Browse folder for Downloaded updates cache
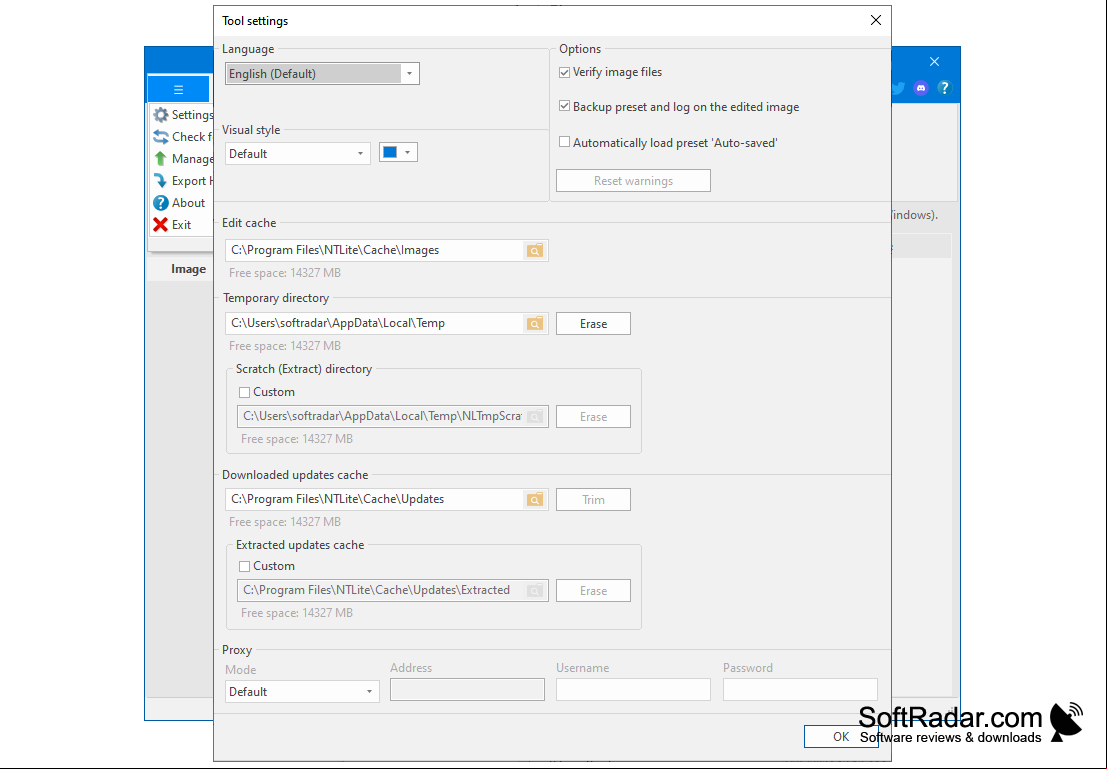This screenshot has width=1107, height=769. pos(535,499)
